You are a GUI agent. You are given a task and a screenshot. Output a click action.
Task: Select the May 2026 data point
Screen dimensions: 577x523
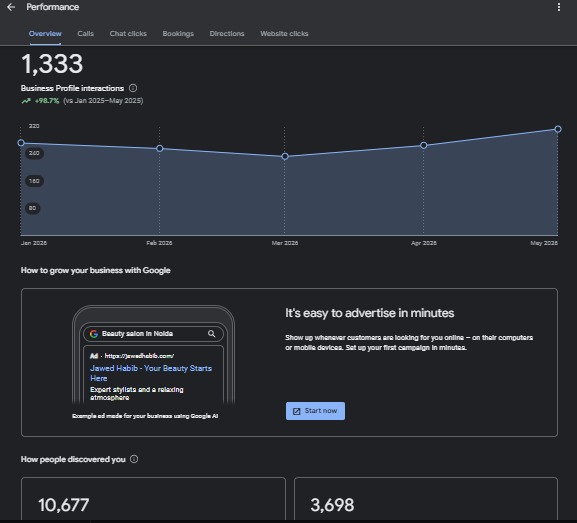pyautogui.click(x=558, y=129)
